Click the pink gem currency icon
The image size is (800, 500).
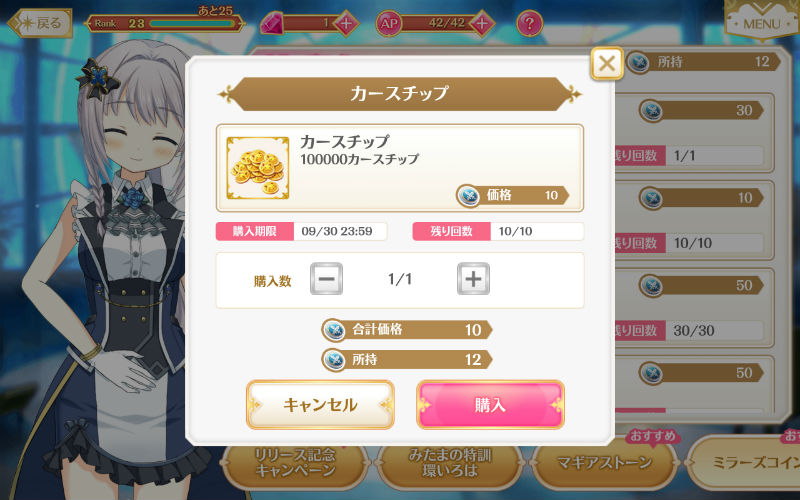point(272,23)
